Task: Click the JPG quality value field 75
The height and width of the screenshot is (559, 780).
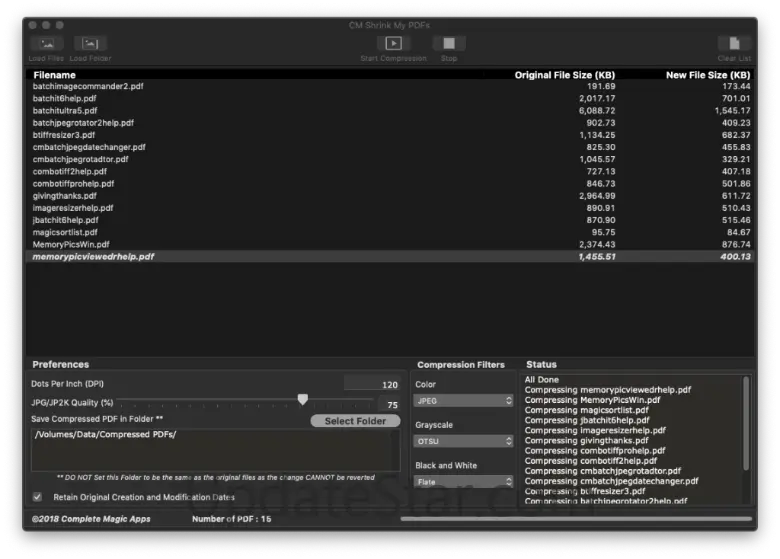Action: coord(389,405)
